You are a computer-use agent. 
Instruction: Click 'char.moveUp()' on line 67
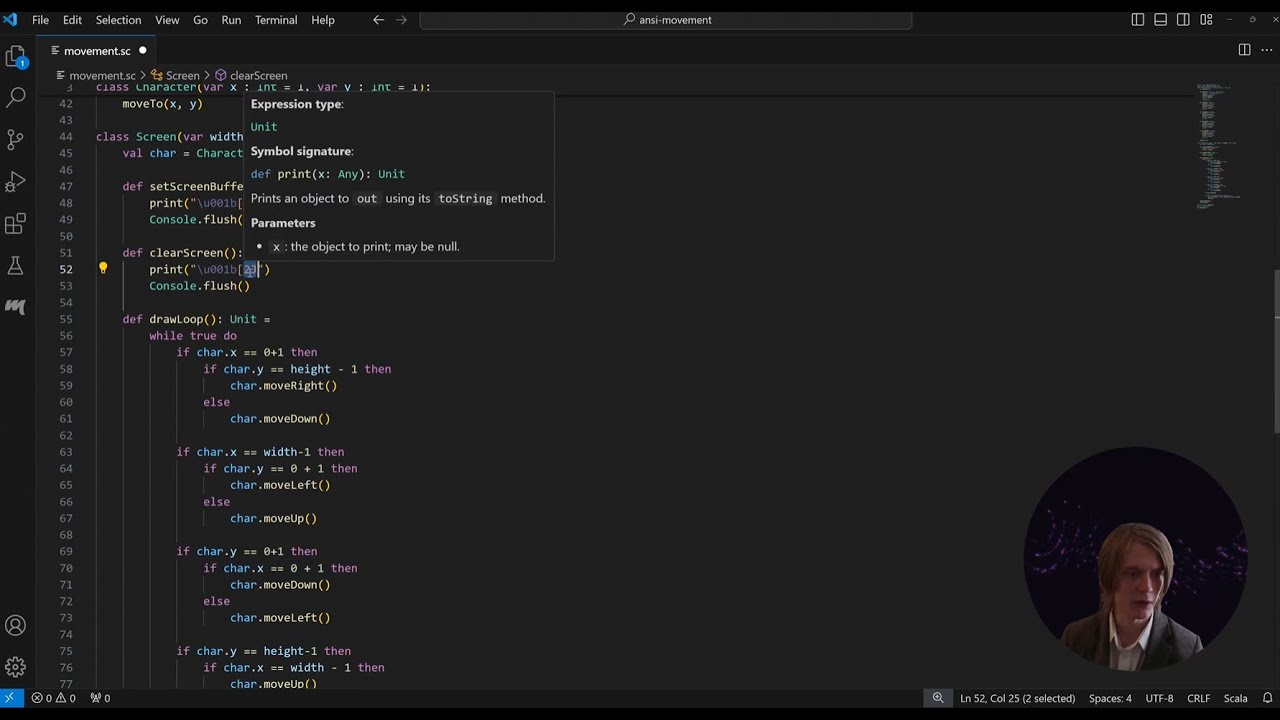273,518
